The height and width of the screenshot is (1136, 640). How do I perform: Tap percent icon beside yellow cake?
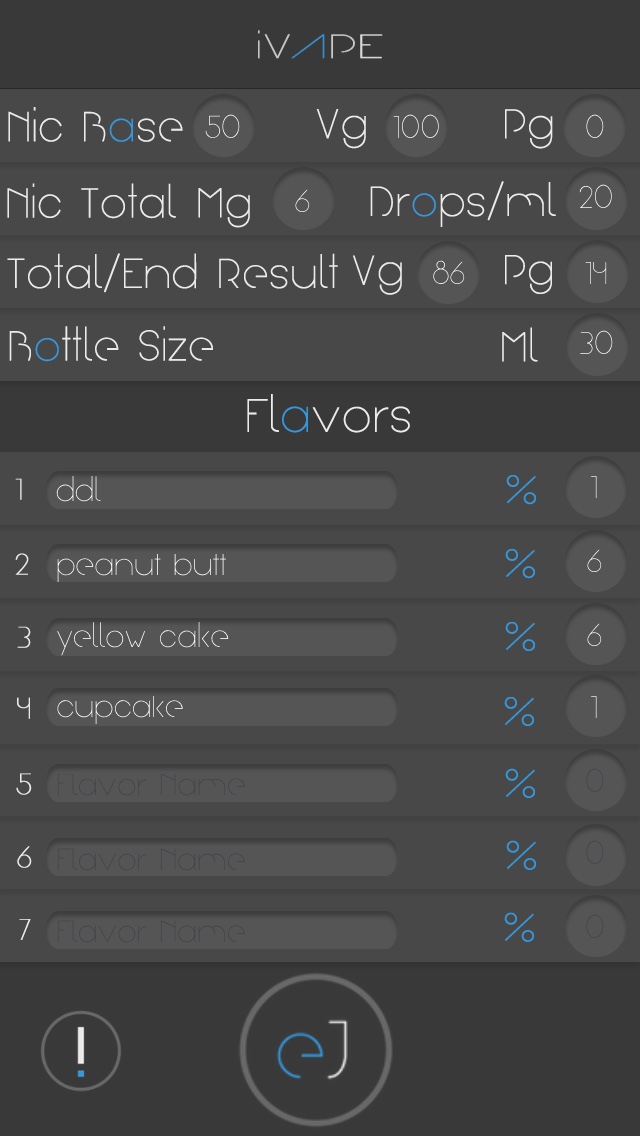[x=520, y=637]
